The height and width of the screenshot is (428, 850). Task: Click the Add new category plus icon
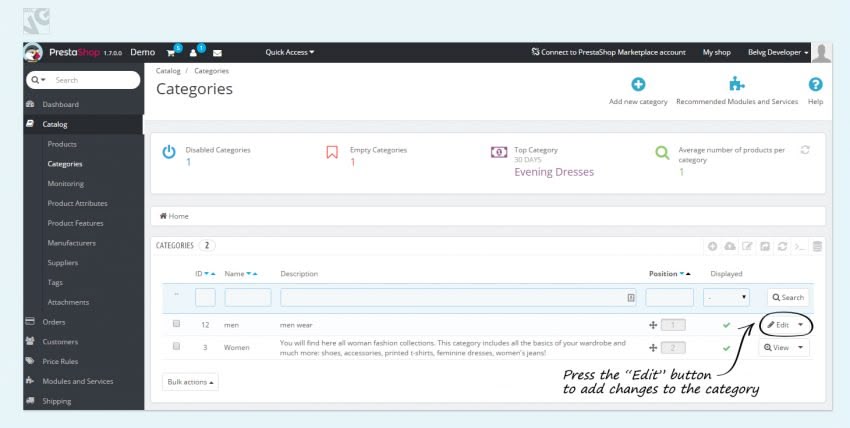click(638, 84)
